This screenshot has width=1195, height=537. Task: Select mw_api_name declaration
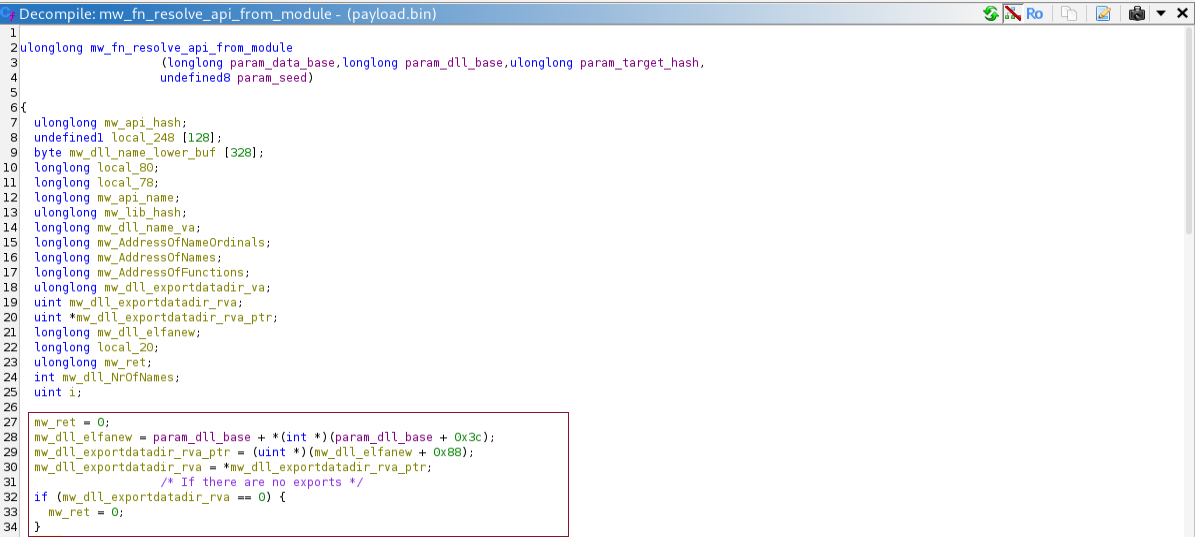[136, 197]
